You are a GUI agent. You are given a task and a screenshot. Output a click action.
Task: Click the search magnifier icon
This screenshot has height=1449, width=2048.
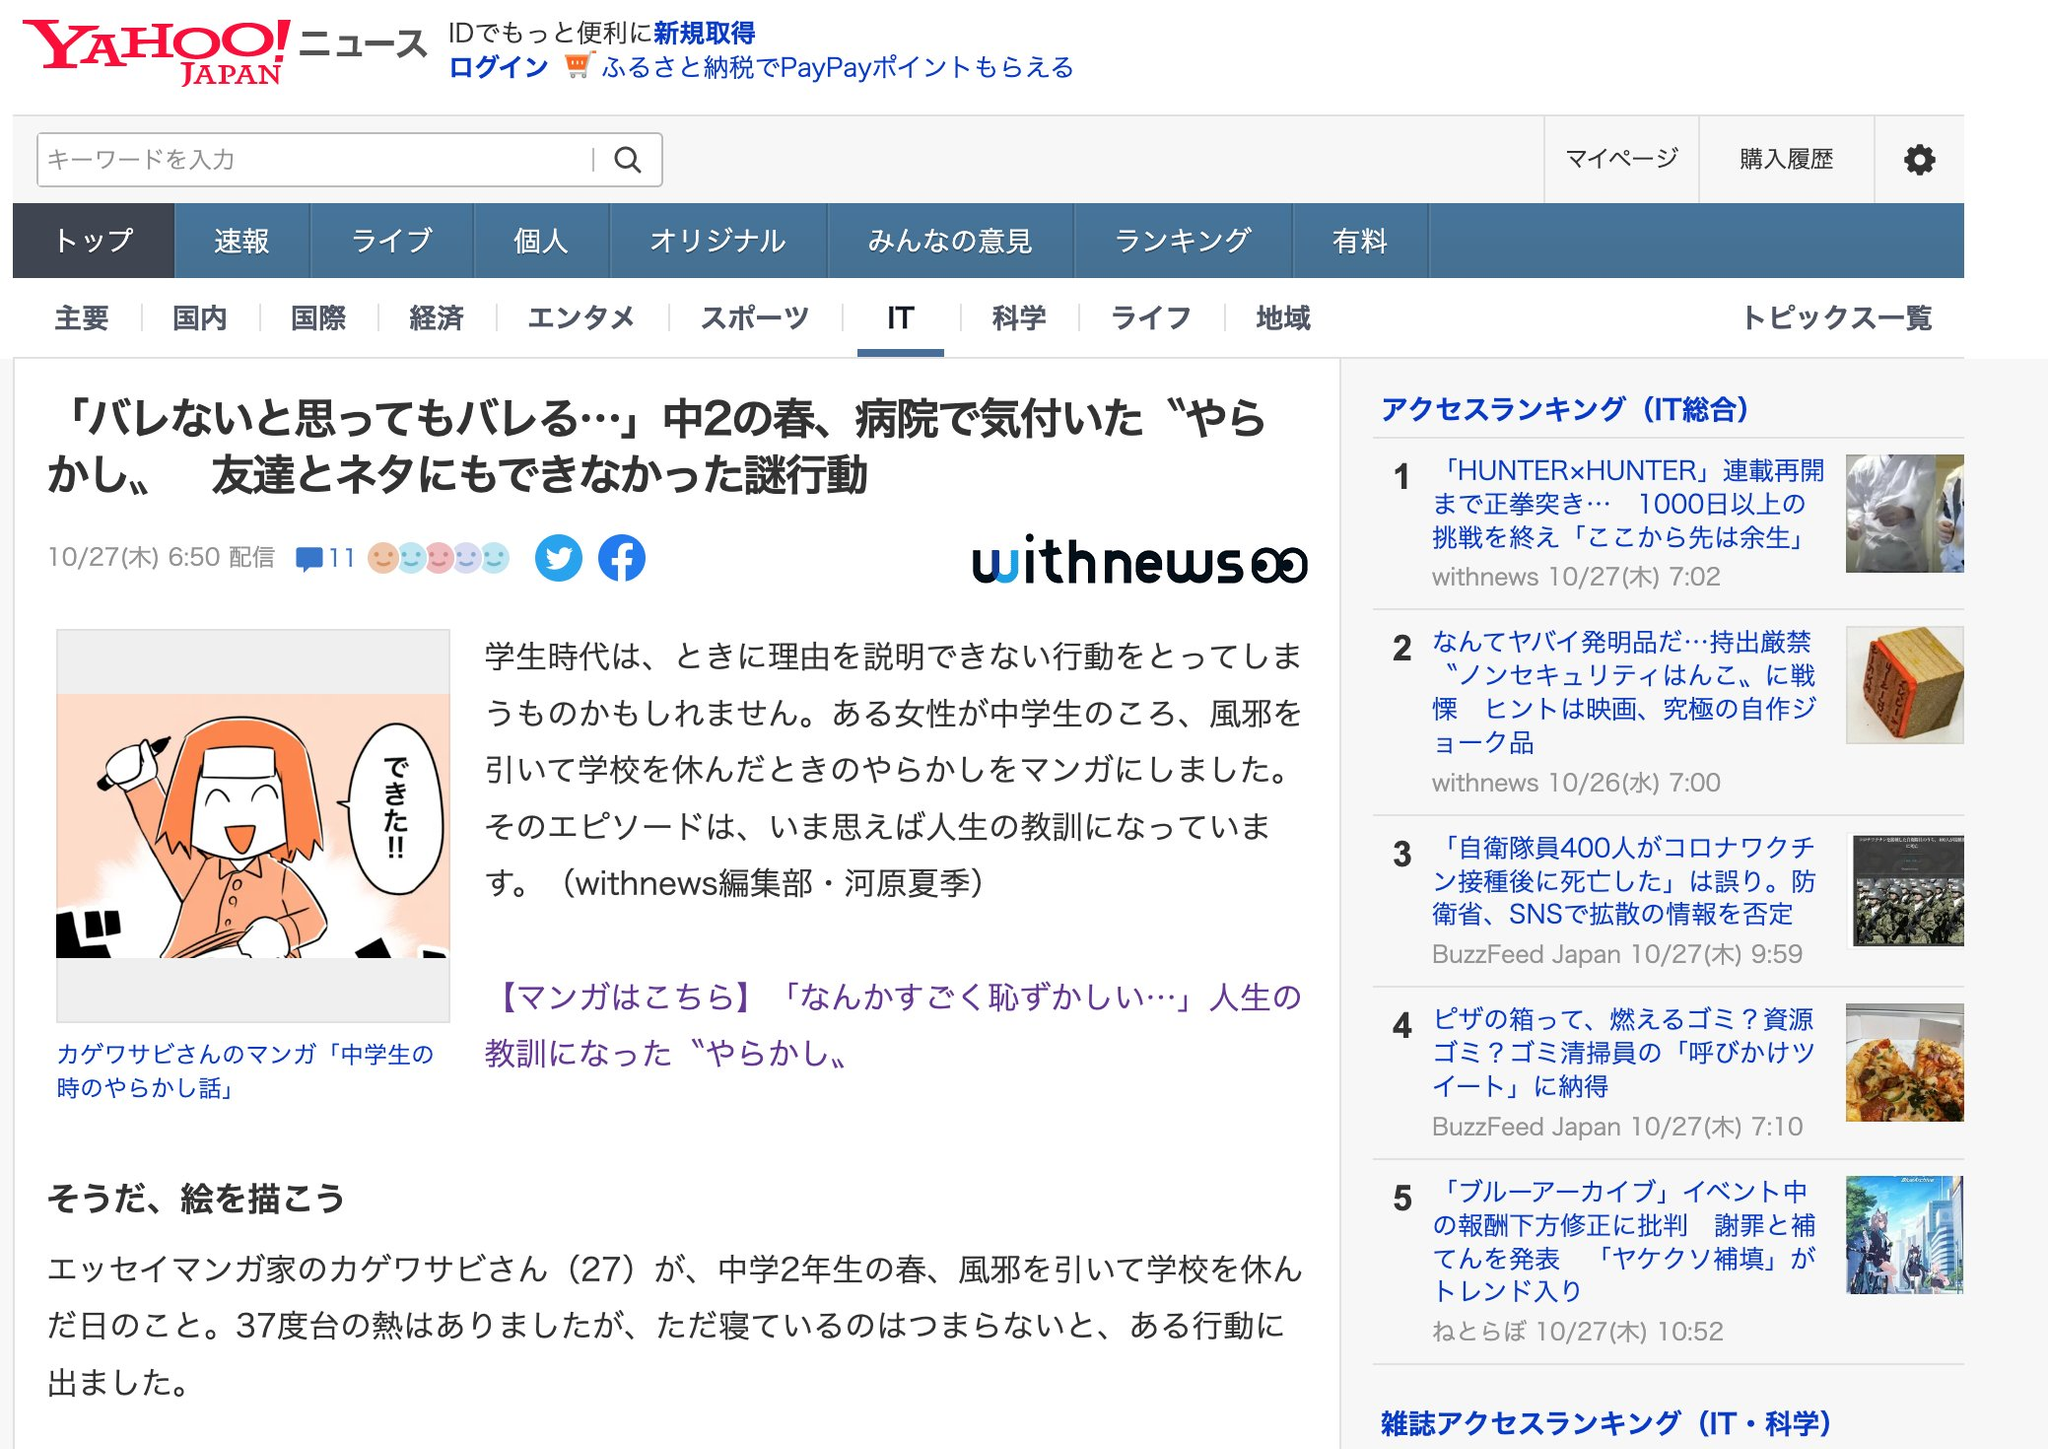pyautogui.click(x=627, y=160)
